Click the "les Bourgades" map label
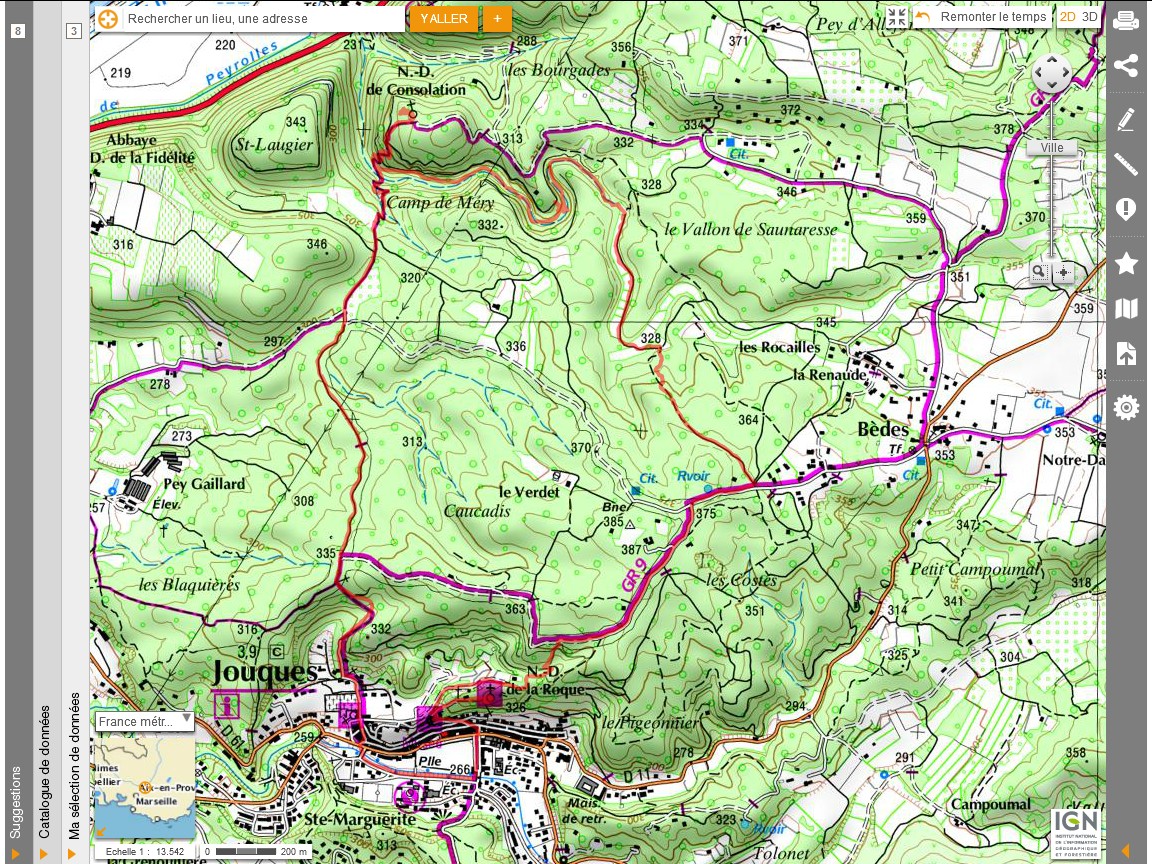 pyautogui.click(x=559, y=71)
